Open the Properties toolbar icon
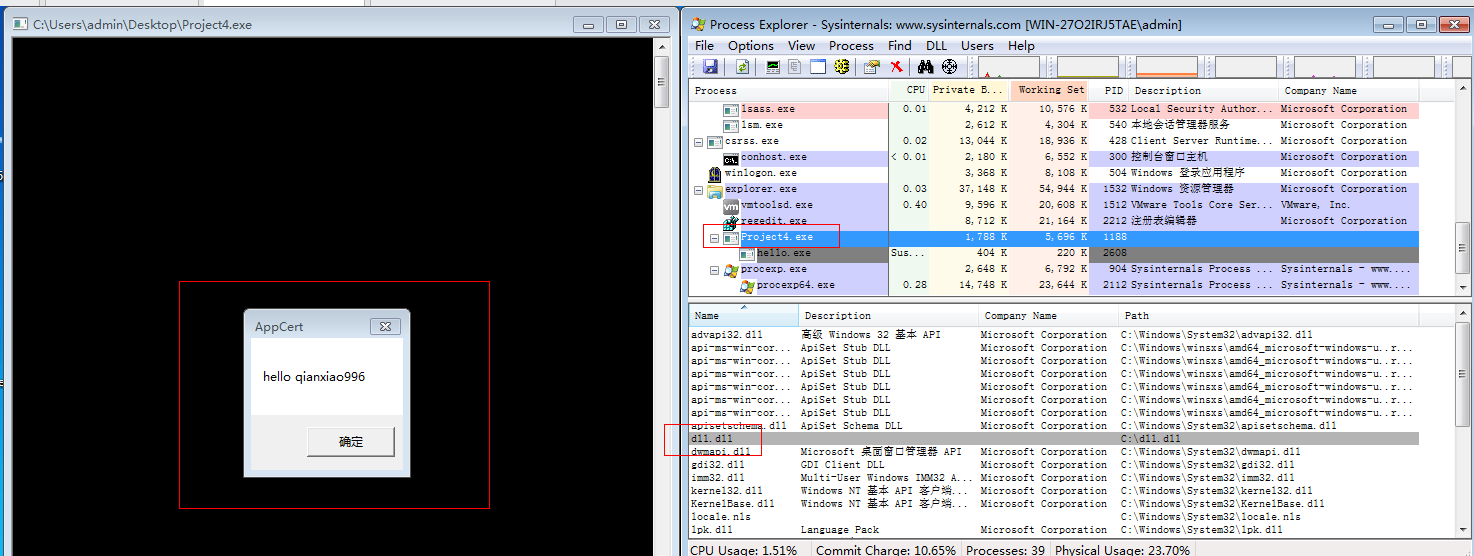The height and width of the screenshot is (556, 1474). coord(872,67)
